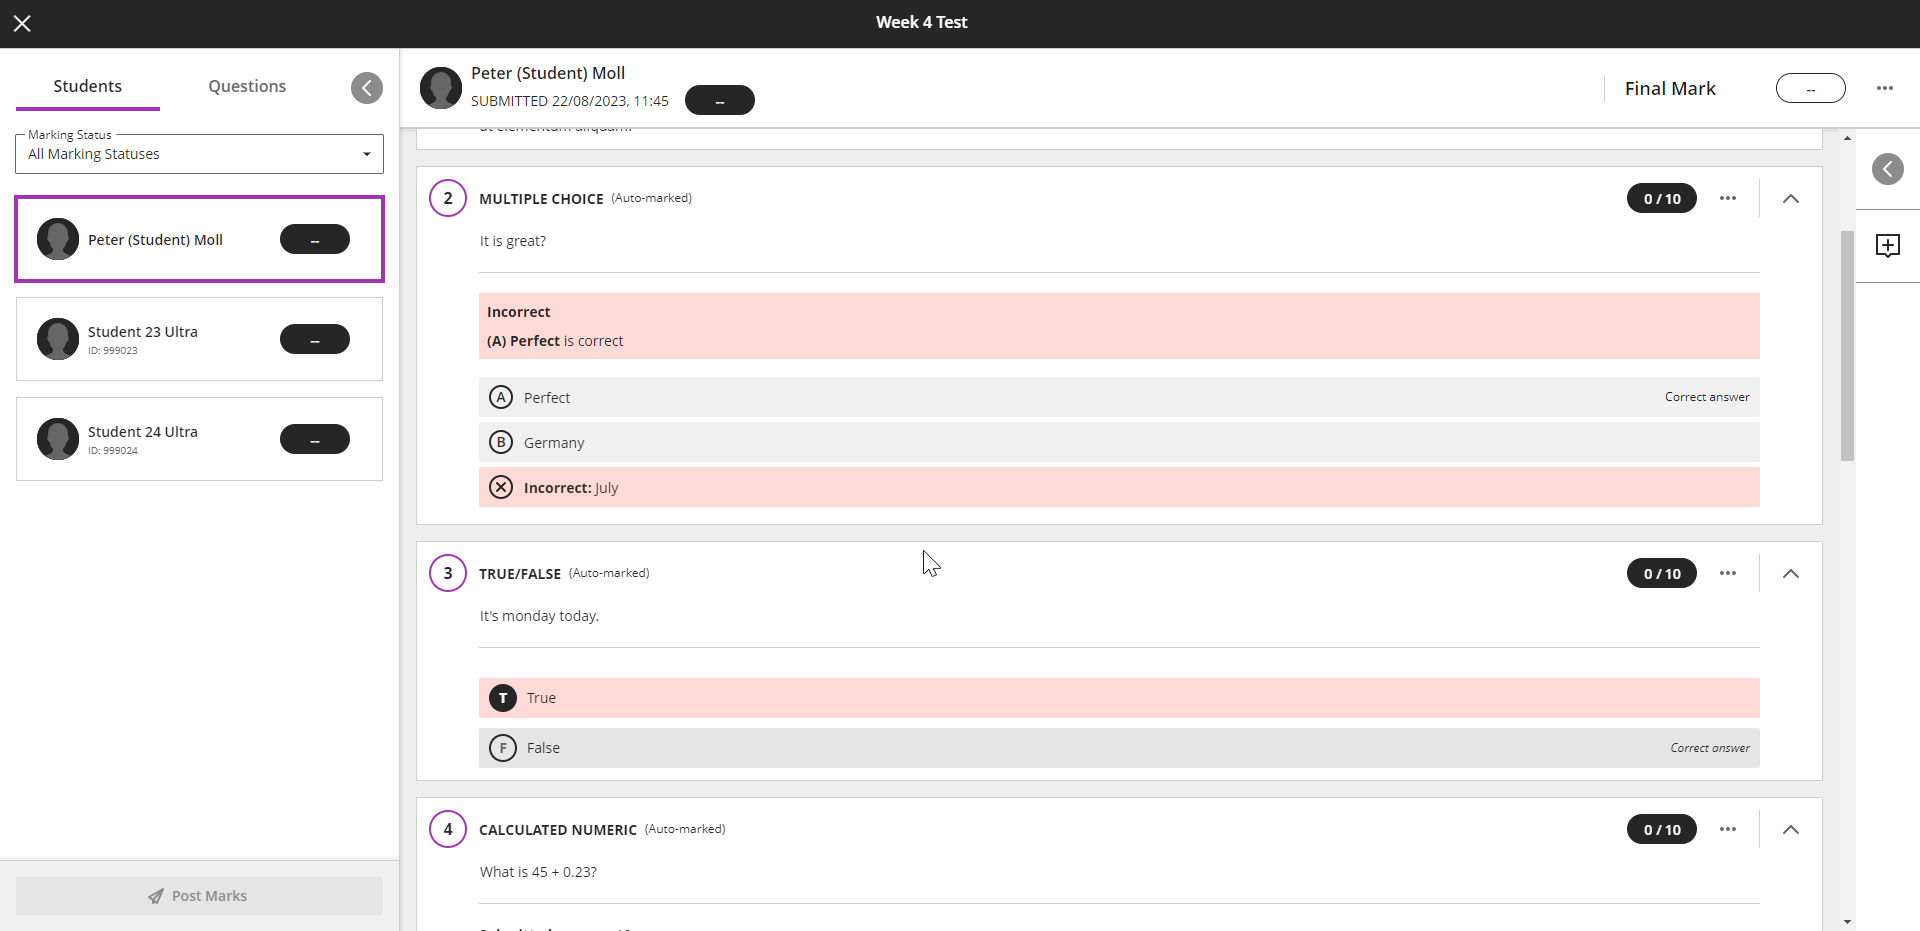Click the Final Mark grade field
Viewport: 1920px width, 931px height.
pos(1810,88)
